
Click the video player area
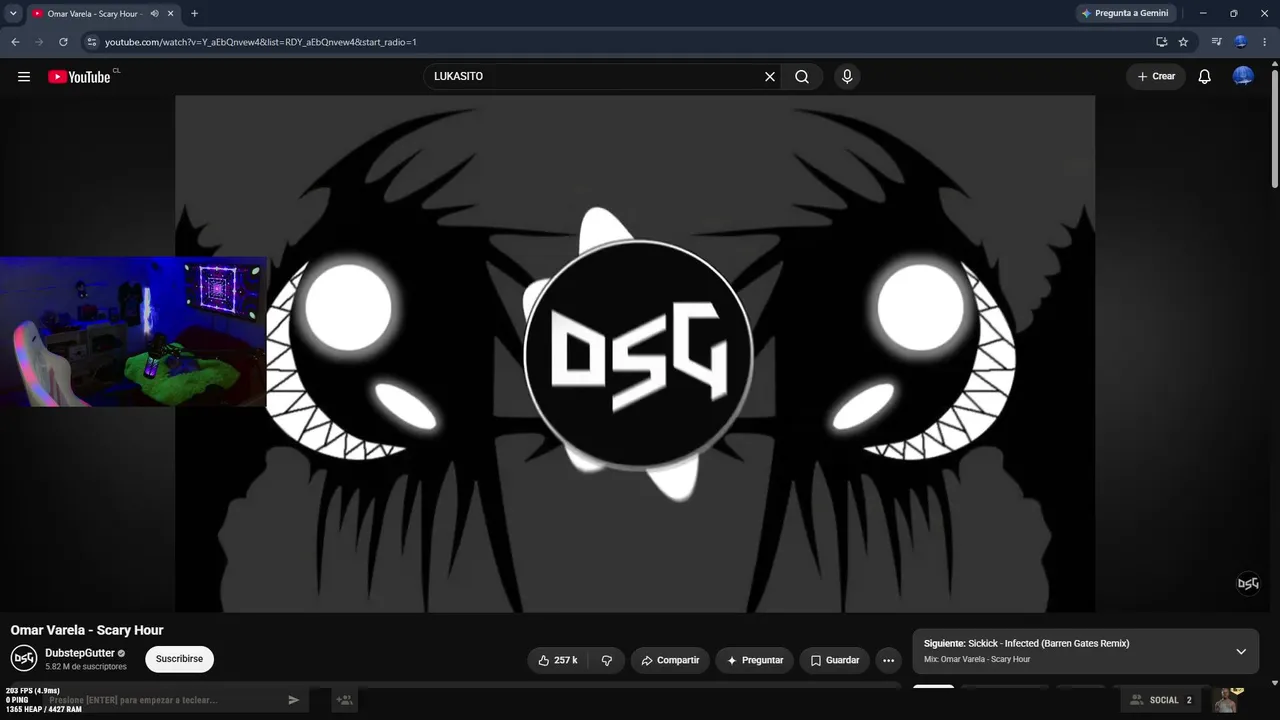coord(635,354)
